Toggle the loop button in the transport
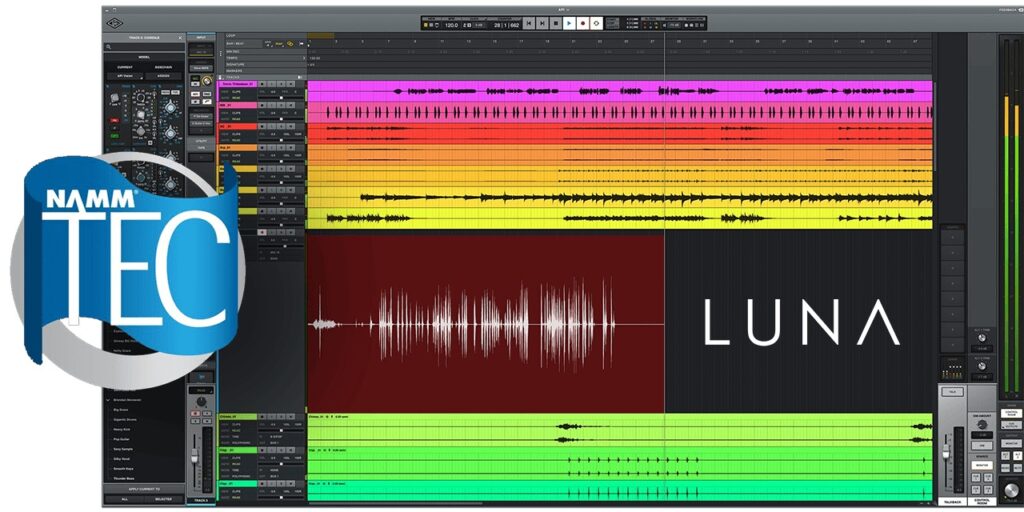This screenshot has width=1024, height=512. pos(596,24)
